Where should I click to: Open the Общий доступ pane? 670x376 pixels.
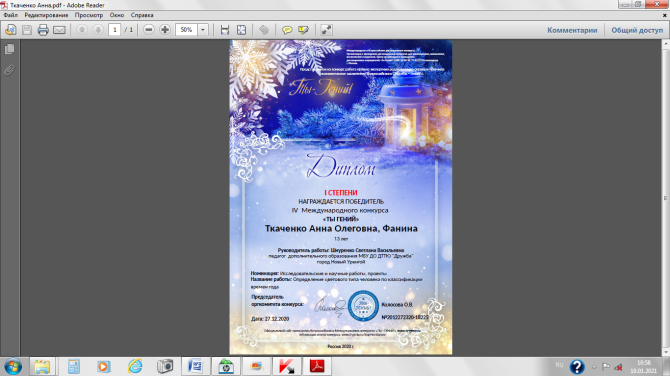pyautogui.click(x=637, y=30)
